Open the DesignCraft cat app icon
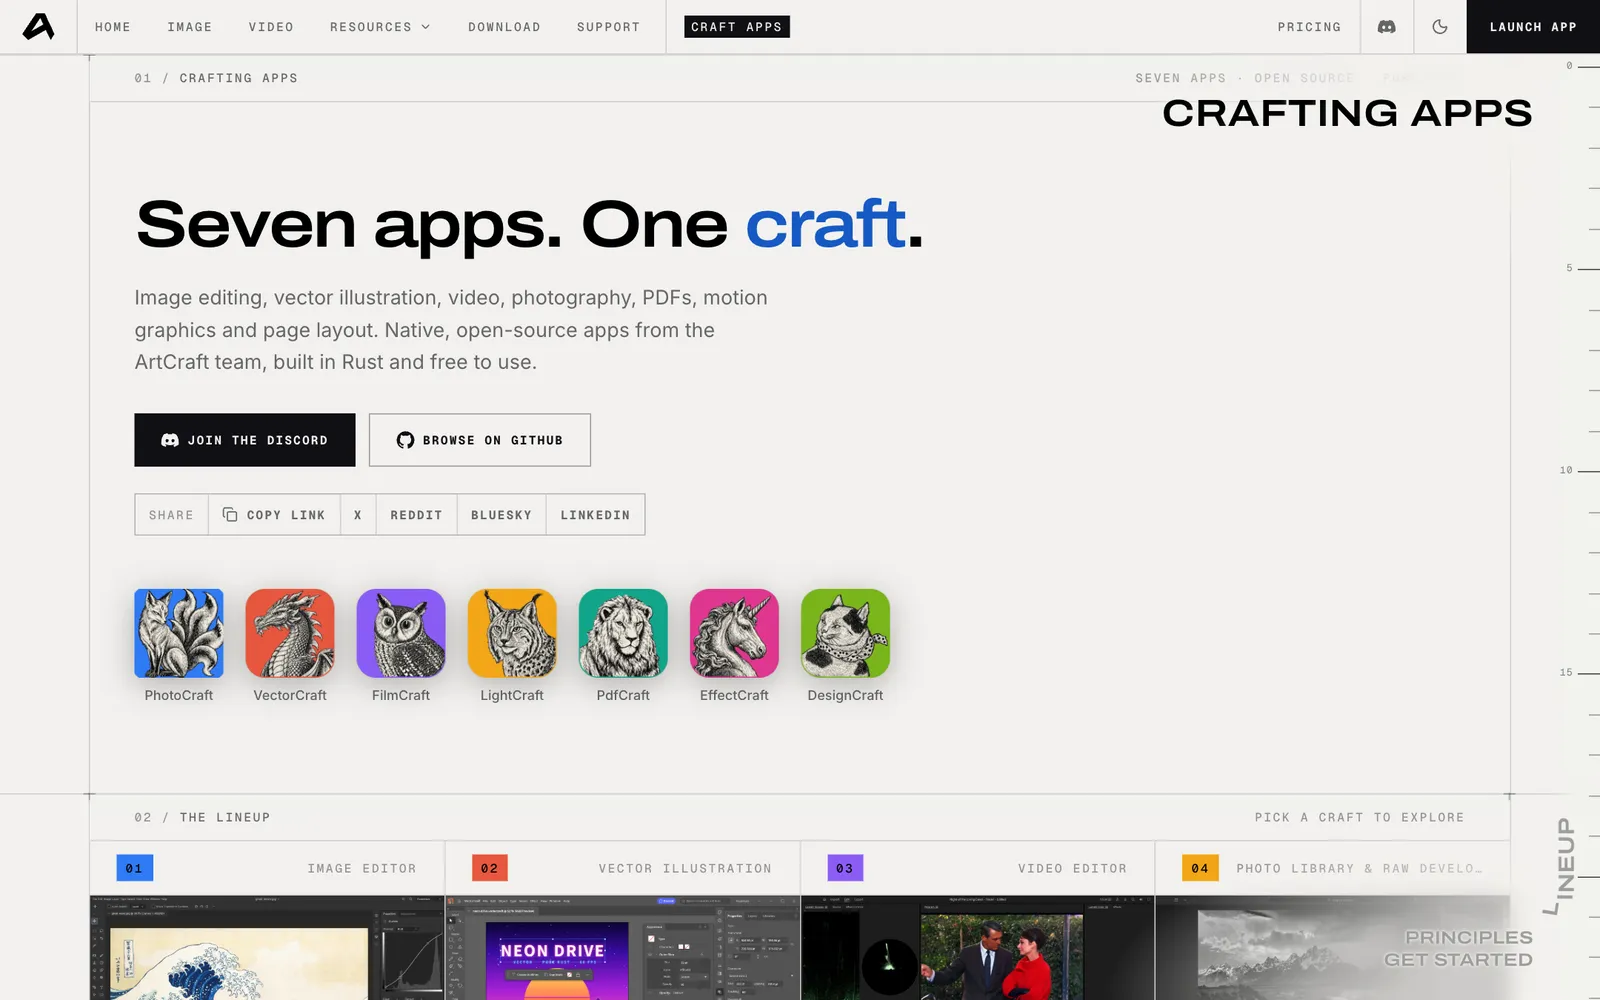Viewport: 1600px width, 1000px height. coord(845,633)
